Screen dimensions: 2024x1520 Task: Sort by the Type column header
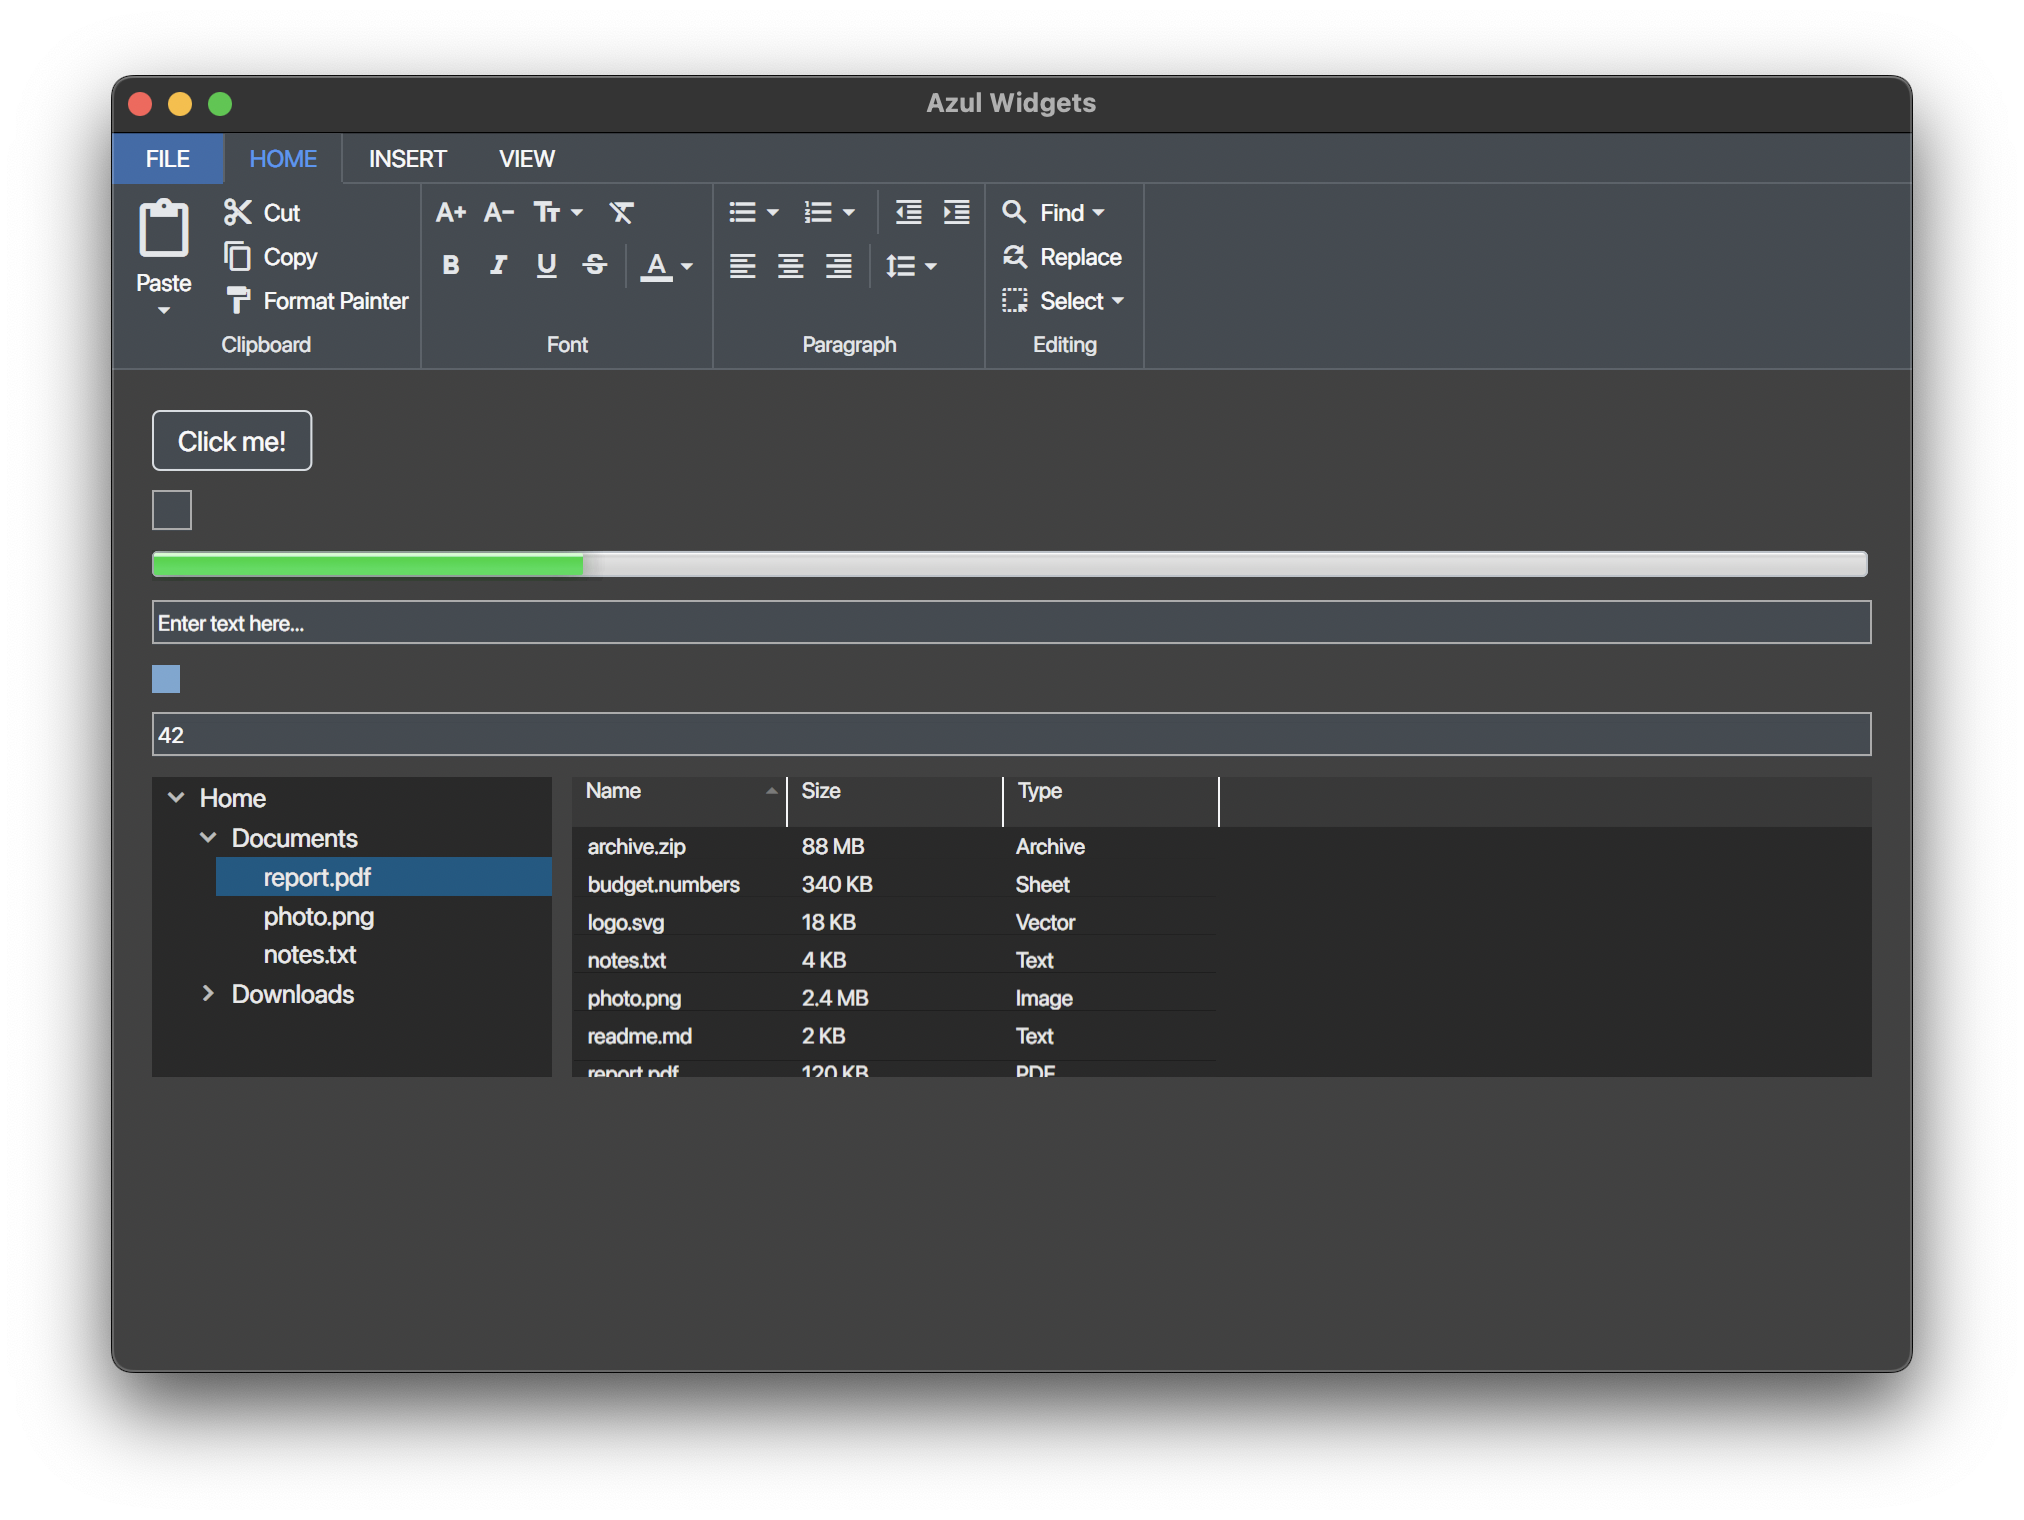1111,801
